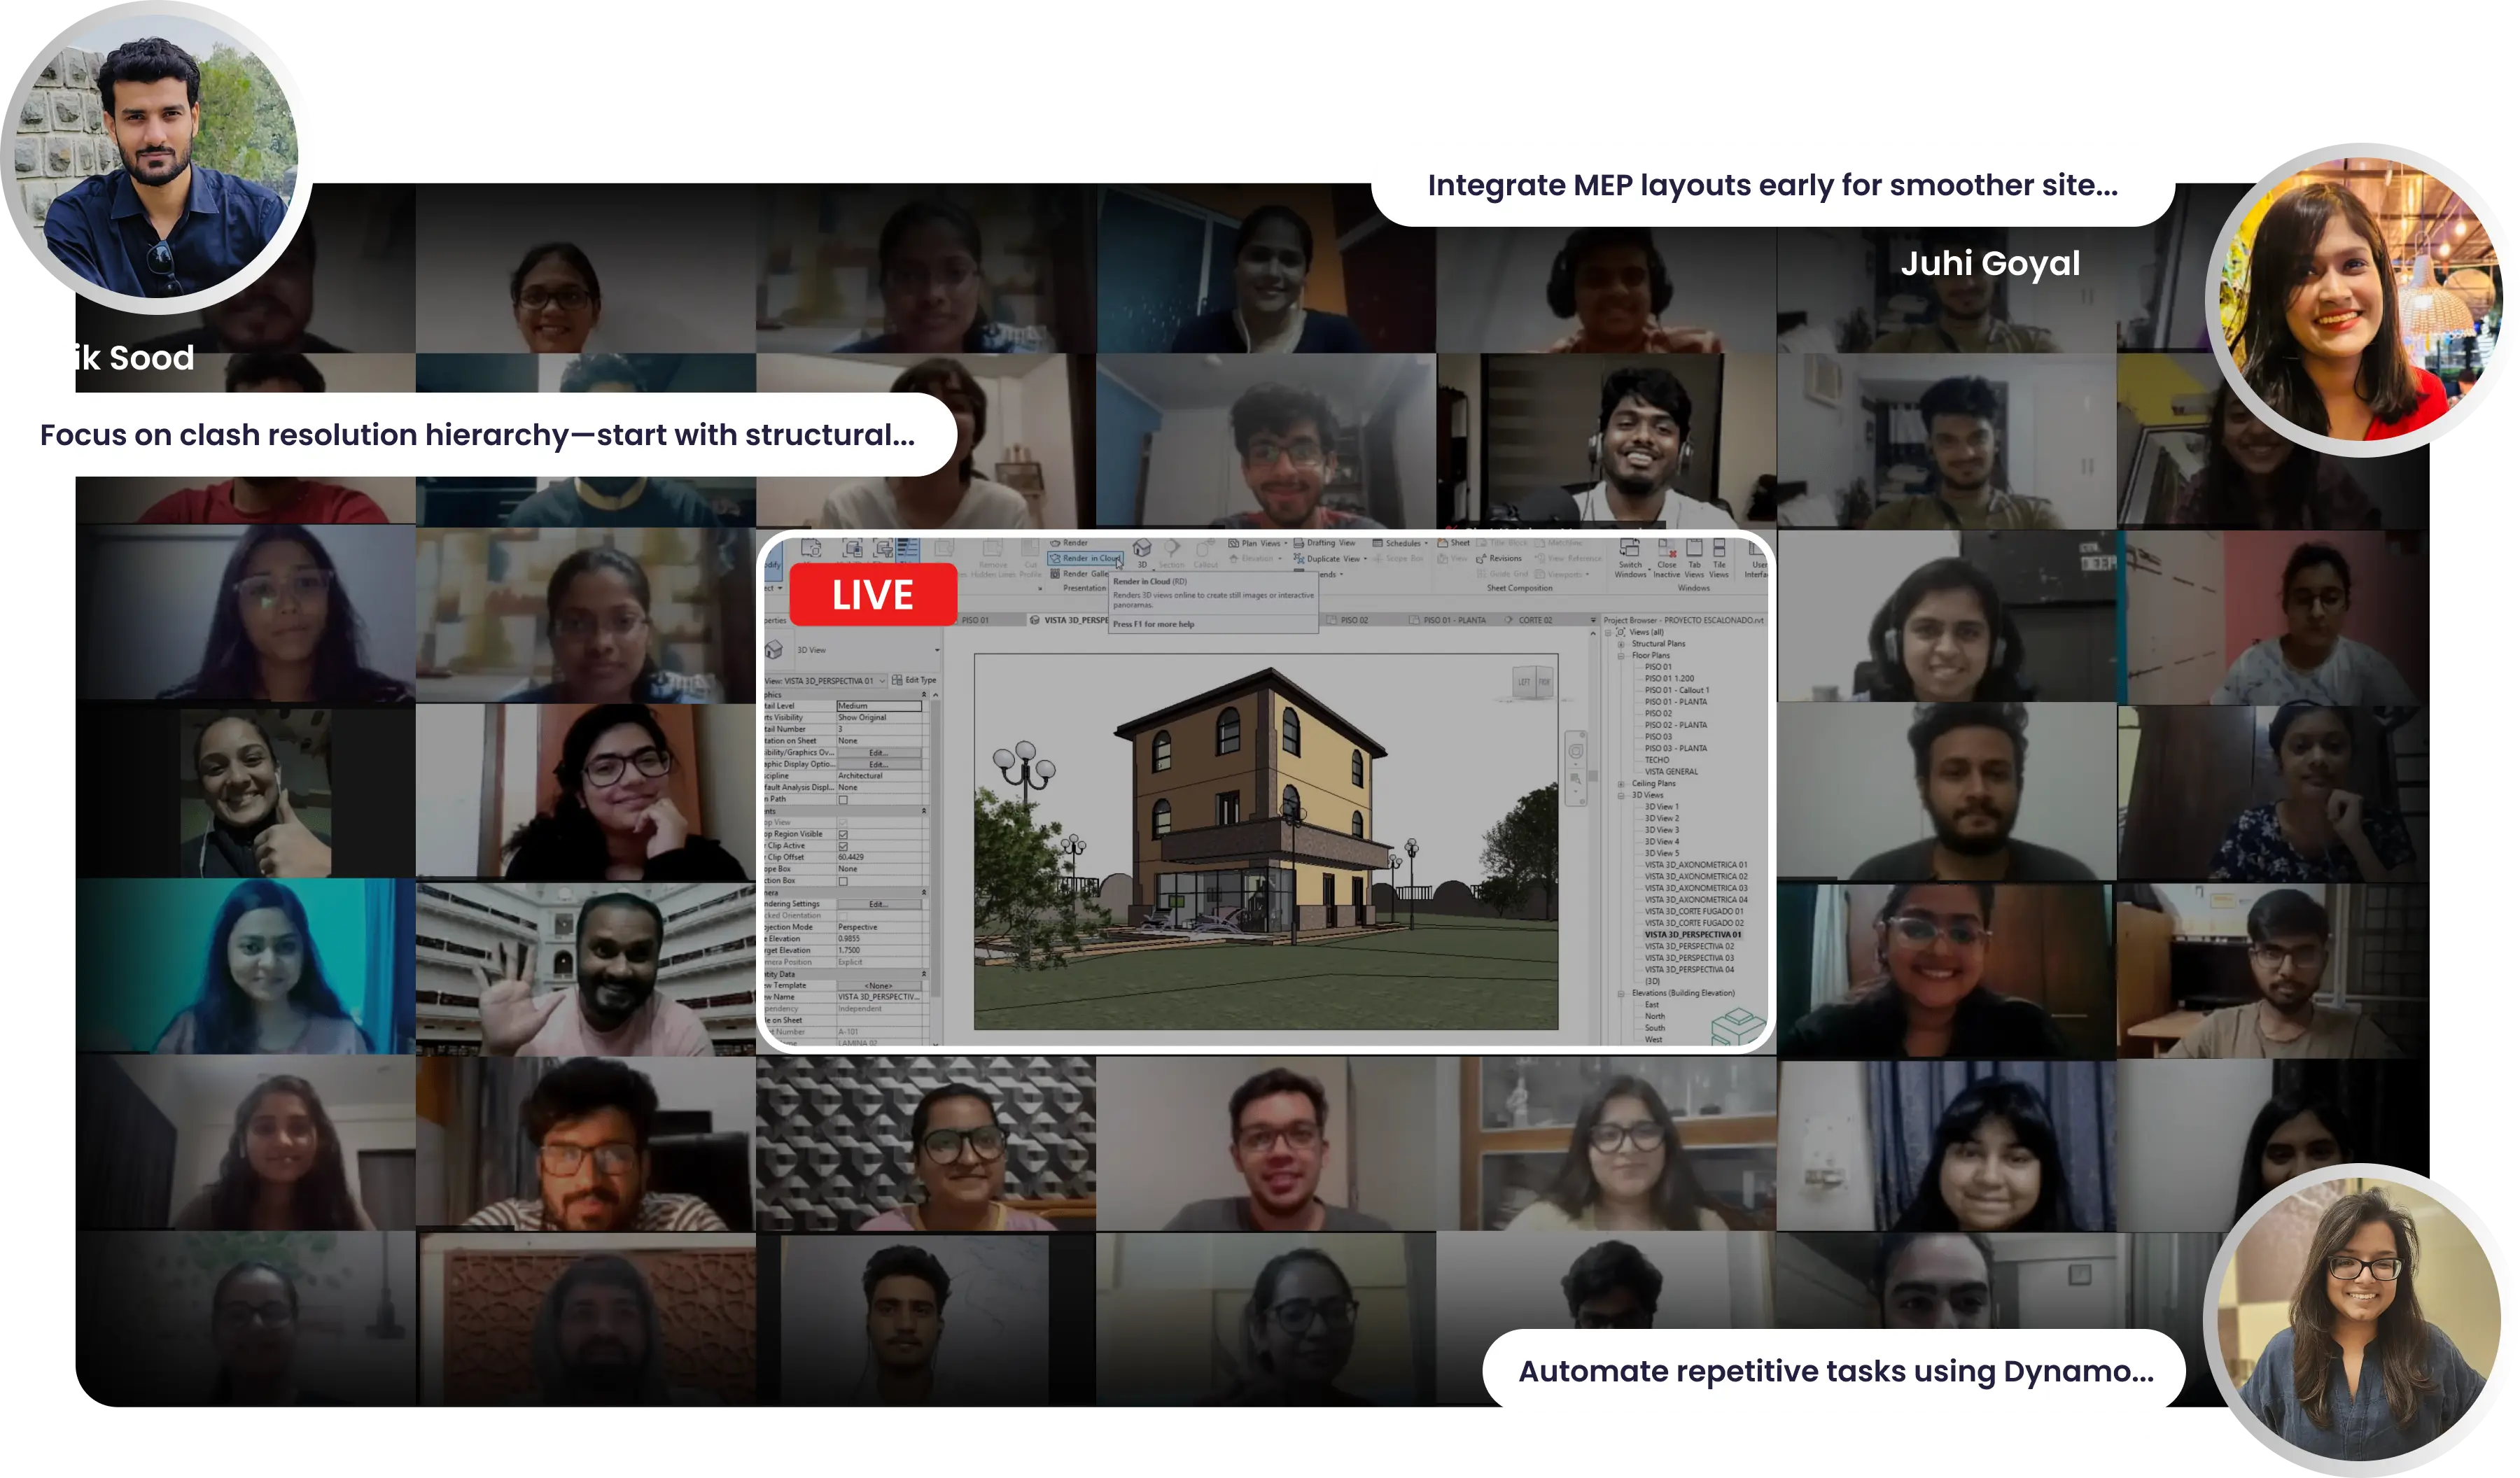
Task: Click the Render in Cloud tool
Action: click(1085, 558)
